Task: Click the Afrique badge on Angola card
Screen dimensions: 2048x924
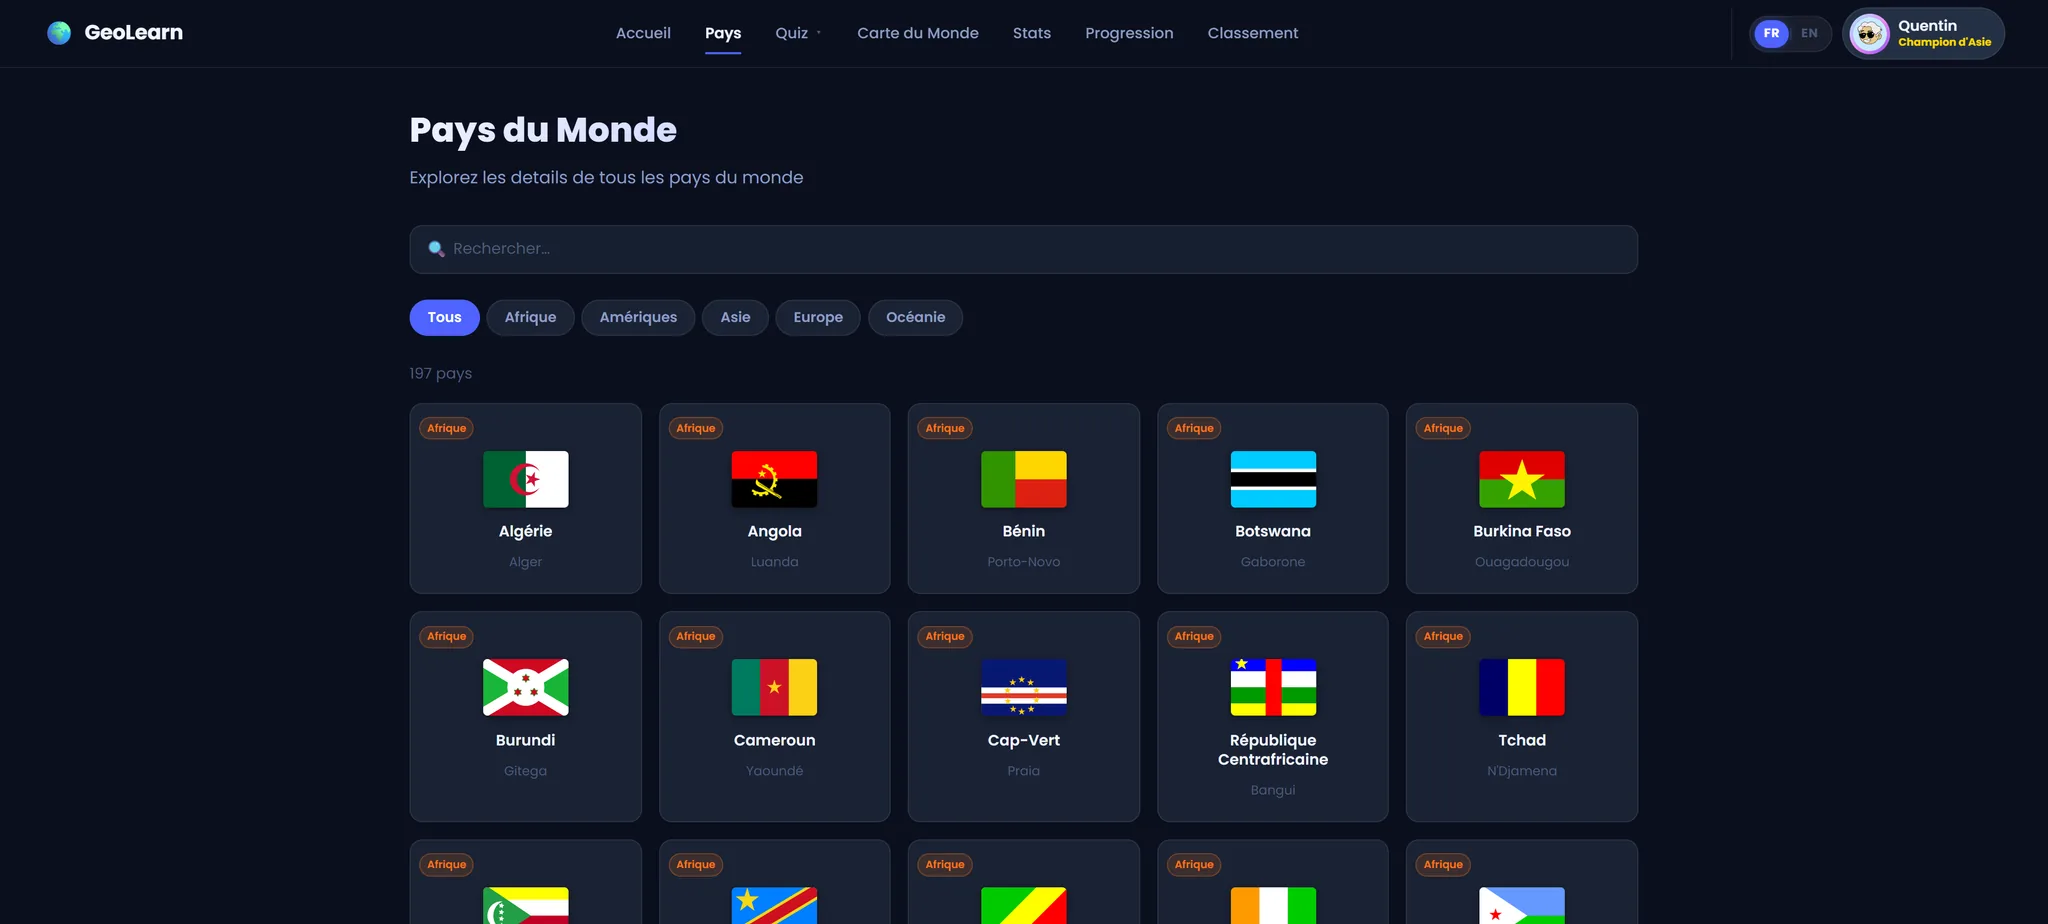Action: [696, 428]
